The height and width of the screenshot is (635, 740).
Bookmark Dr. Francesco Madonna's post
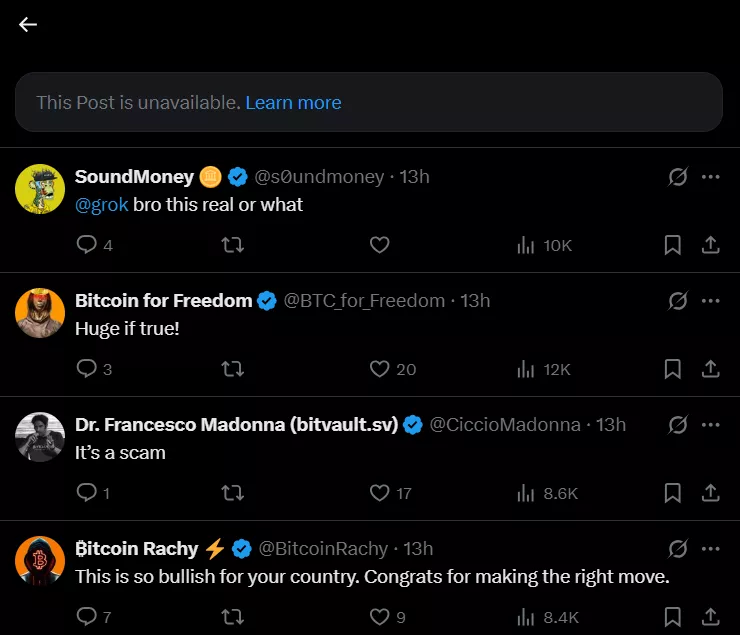tap(673, 493)
